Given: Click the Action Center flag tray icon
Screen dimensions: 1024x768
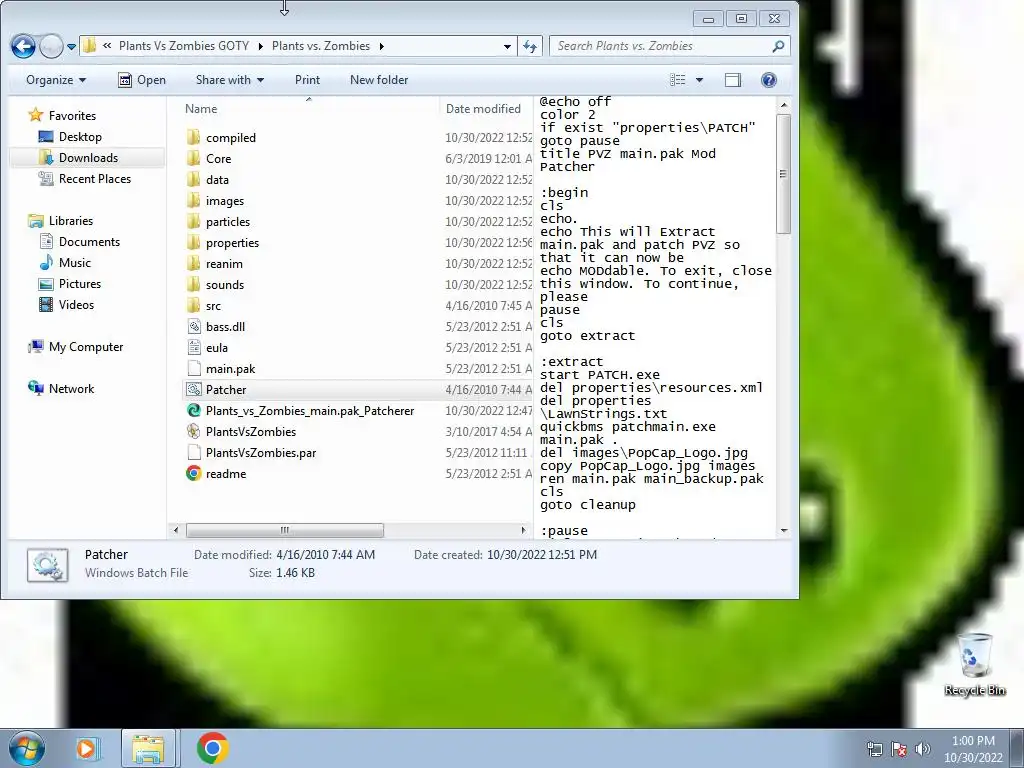Looking at the screenshot, I should pos(899,749).
